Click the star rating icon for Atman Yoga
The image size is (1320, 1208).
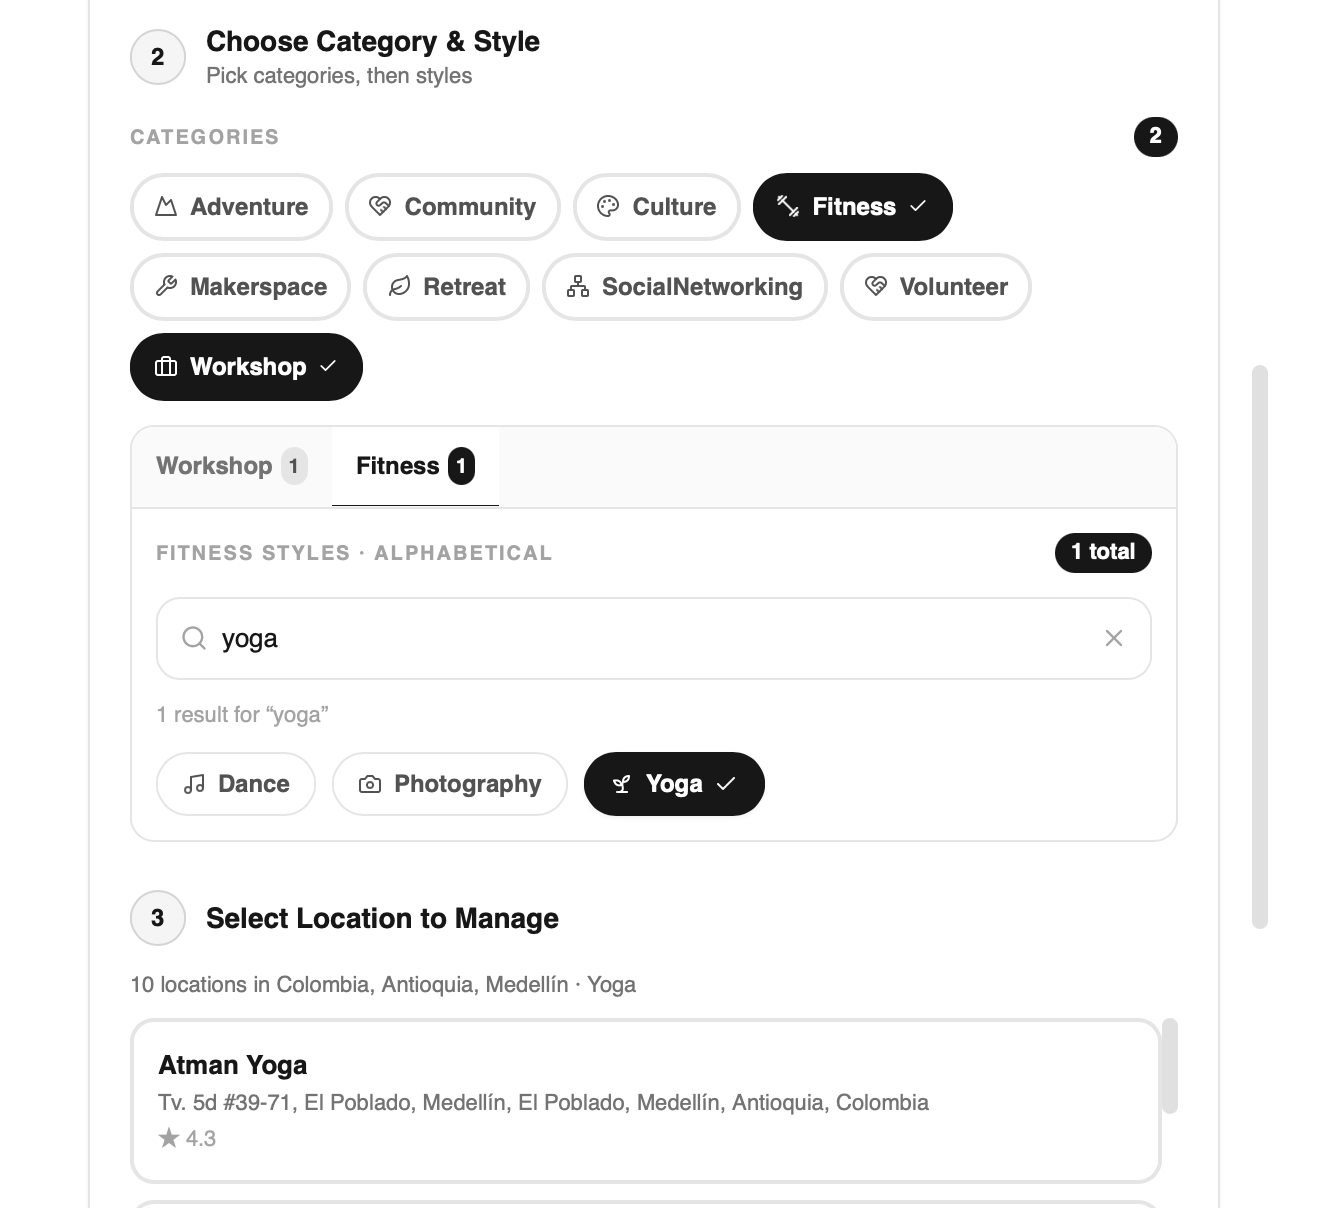click(169, 1138)
